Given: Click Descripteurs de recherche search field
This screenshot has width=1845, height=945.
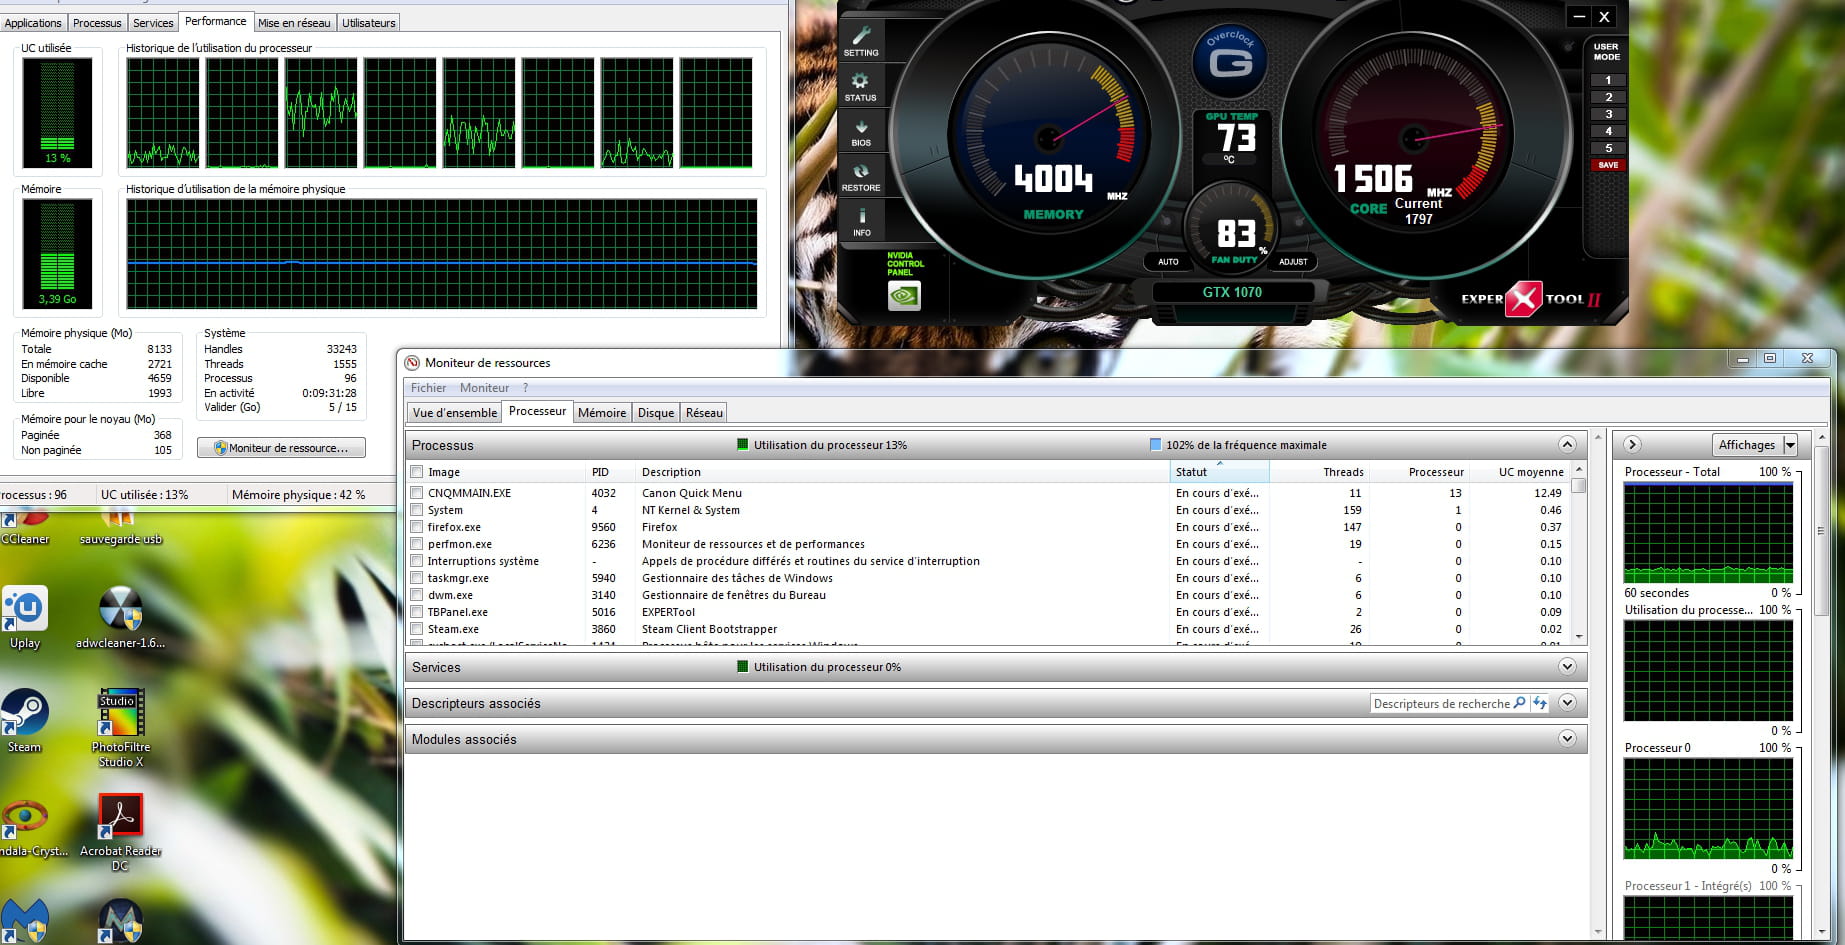Looking at the screenshot, I should [1441, 703].
